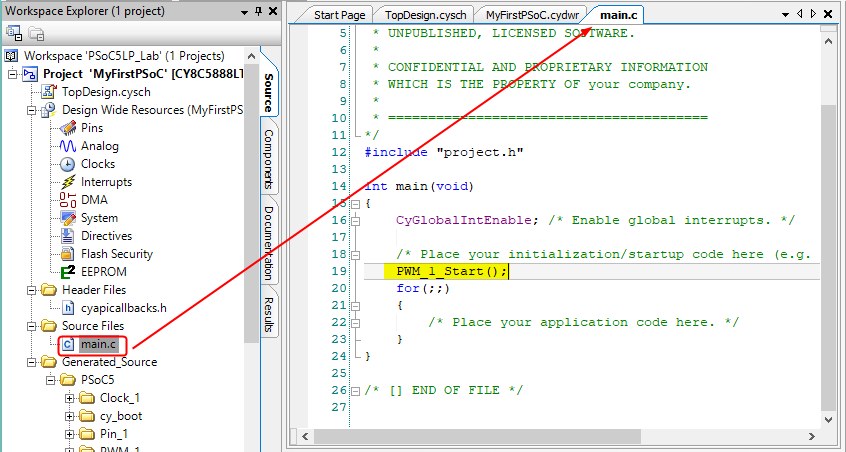Collapse the main function code fold
Viewport: 846px width, 452px height.
[x=356, y=203]
